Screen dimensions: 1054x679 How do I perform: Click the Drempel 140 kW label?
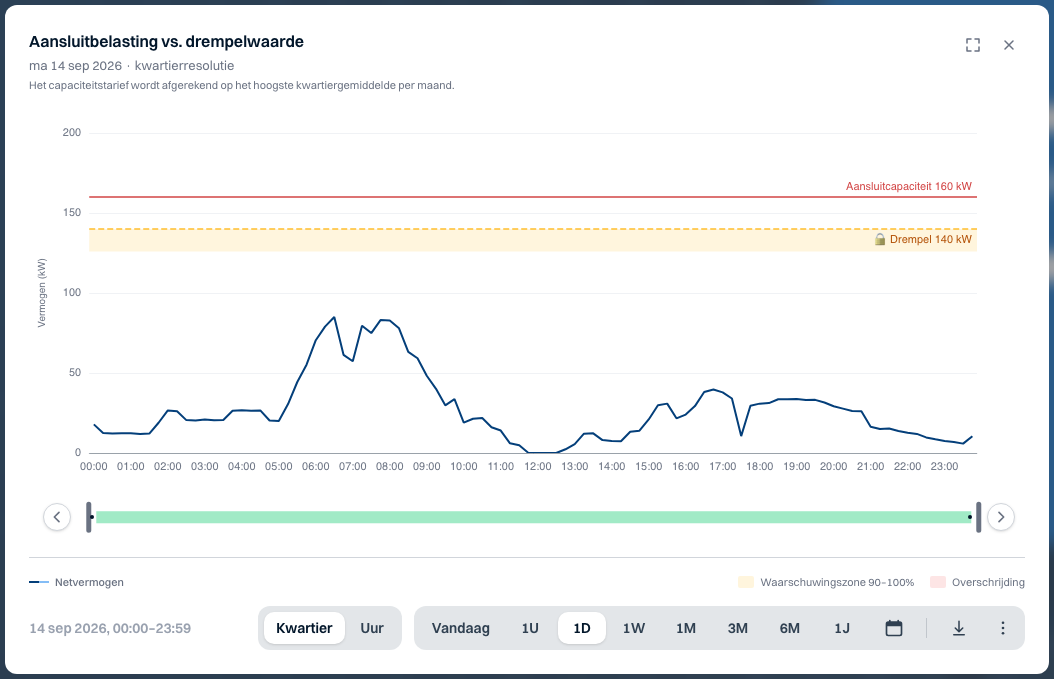coord(931,239)
